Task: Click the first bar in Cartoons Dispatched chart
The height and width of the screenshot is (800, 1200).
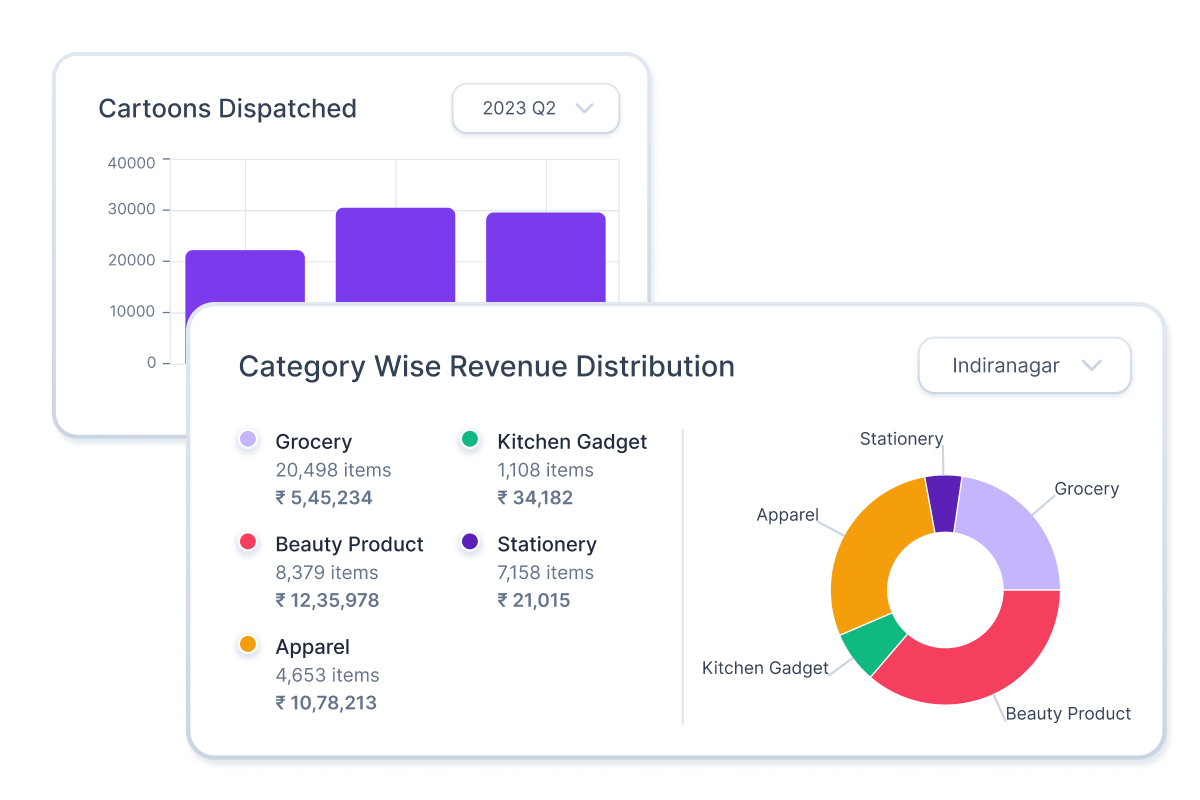Action: pyautogui.click(x=245, y=276)
